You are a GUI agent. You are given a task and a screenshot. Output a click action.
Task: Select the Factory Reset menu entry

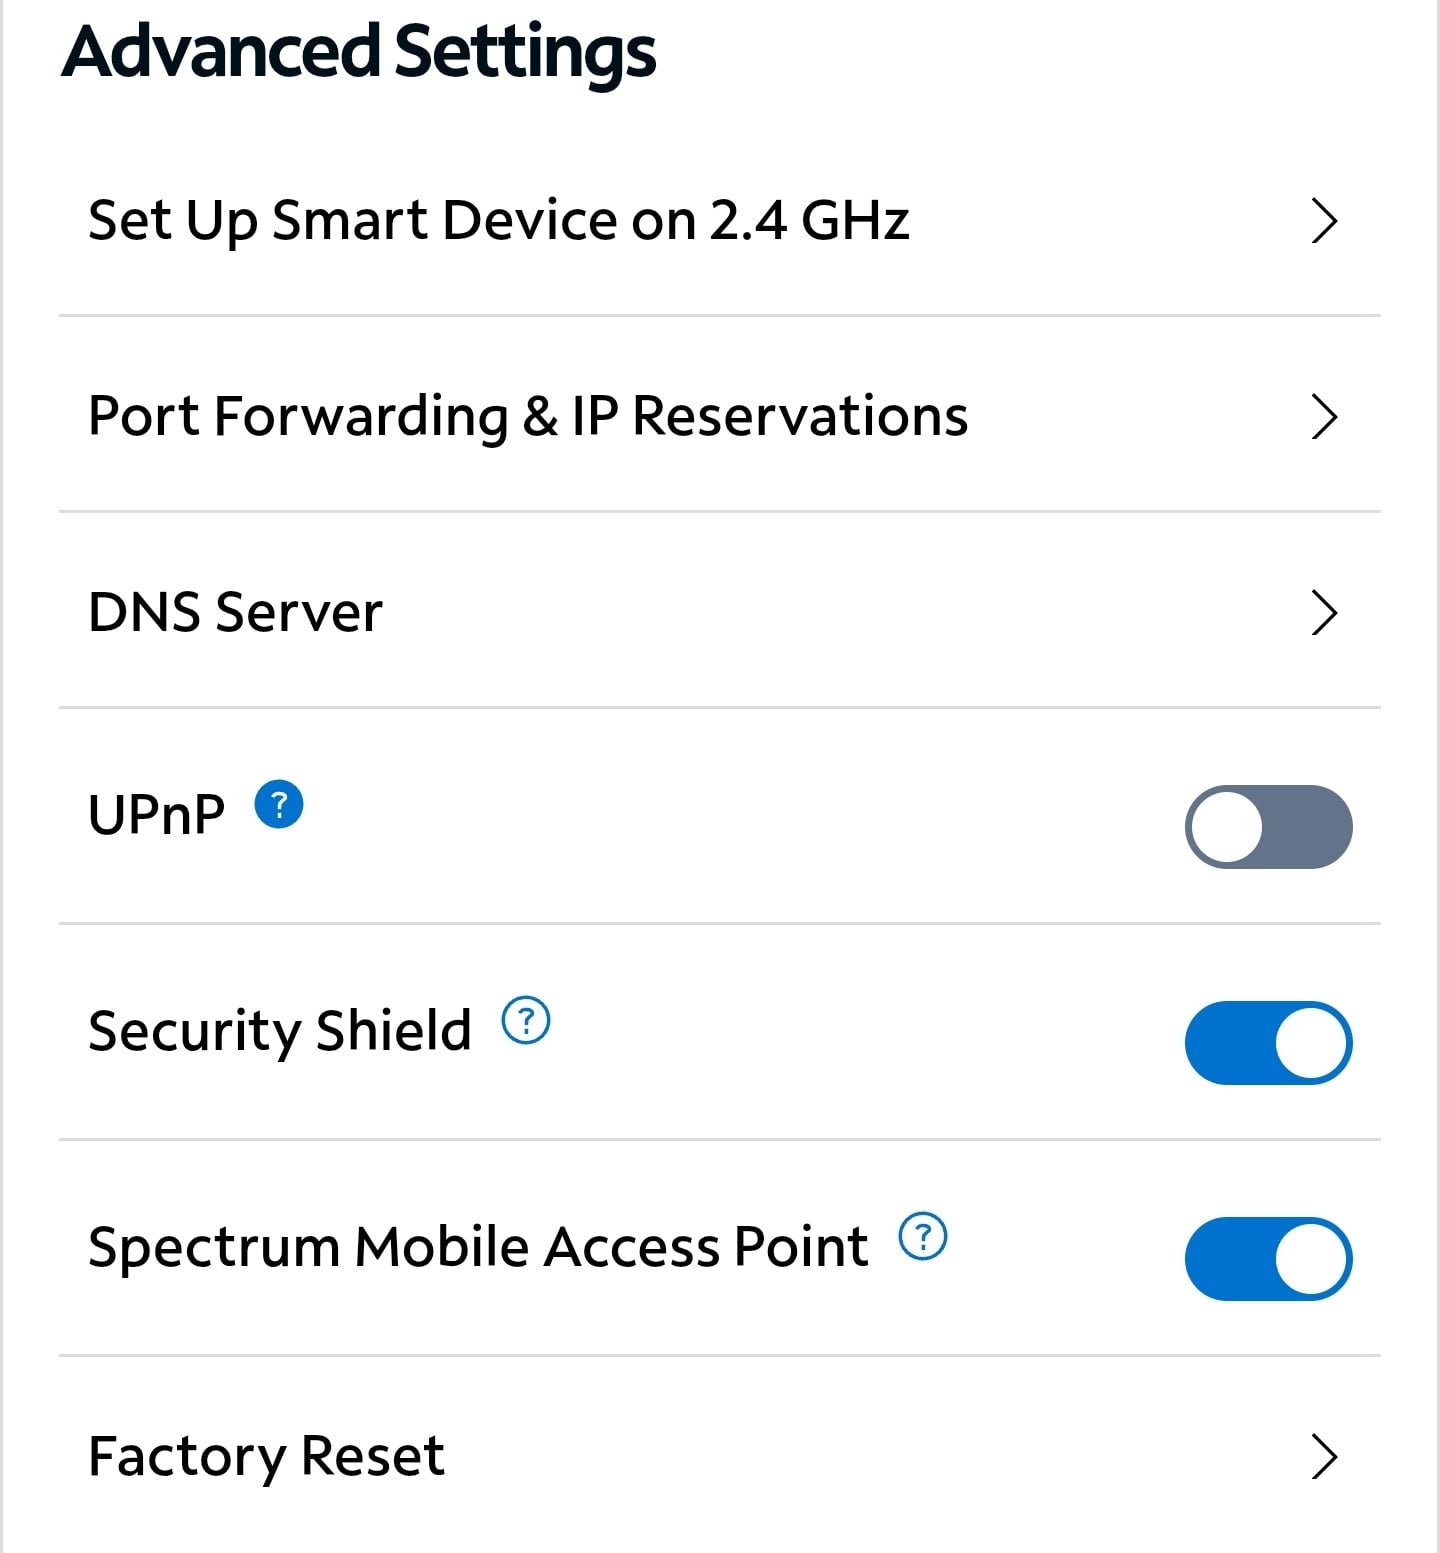[720, 1455]
